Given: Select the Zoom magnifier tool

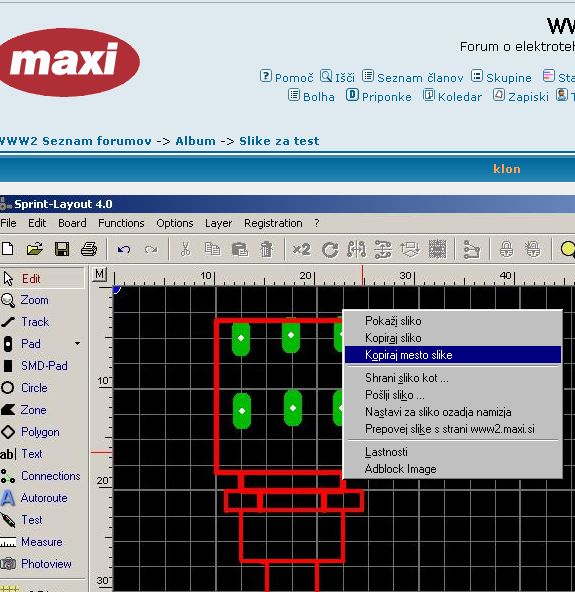Looking at the screenshot, I should (25, 300).
